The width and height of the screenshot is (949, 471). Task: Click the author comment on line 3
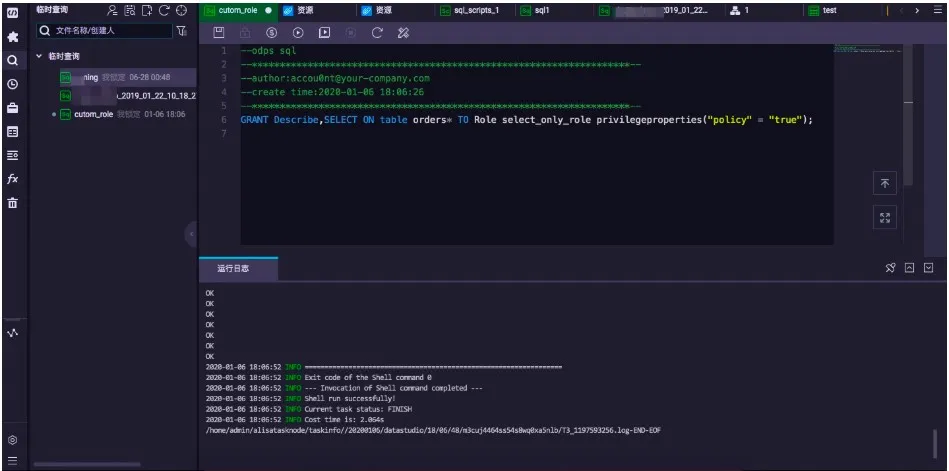[335, 78]
